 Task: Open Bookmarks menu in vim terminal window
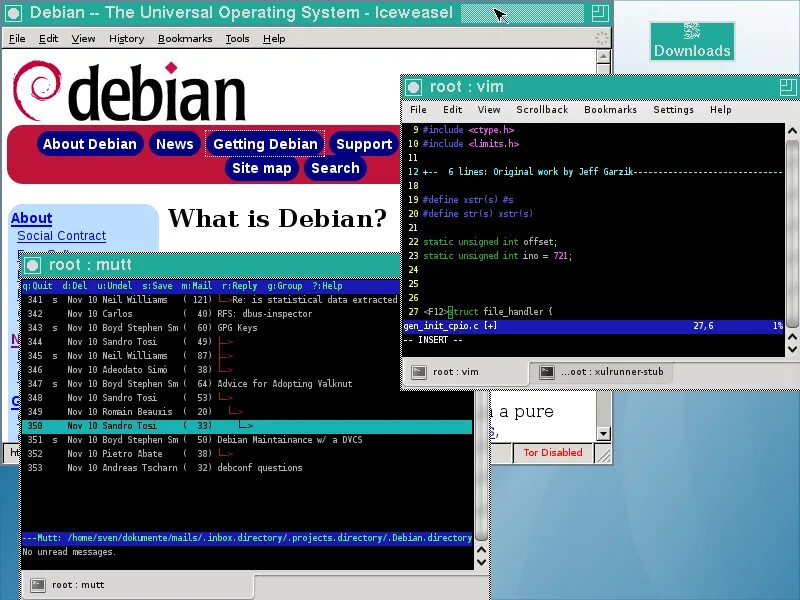(610, 110)
